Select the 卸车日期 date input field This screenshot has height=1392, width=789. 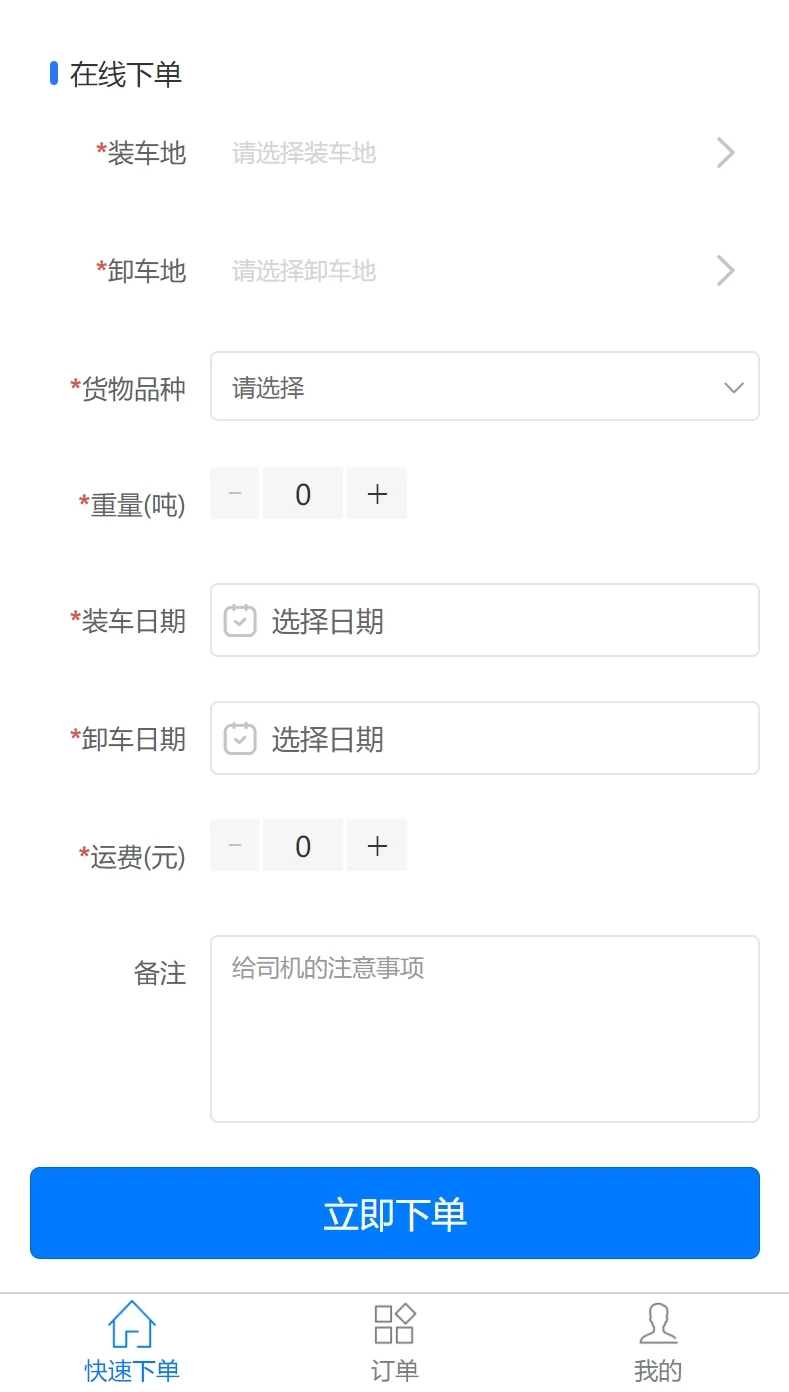tap(484, 738)
